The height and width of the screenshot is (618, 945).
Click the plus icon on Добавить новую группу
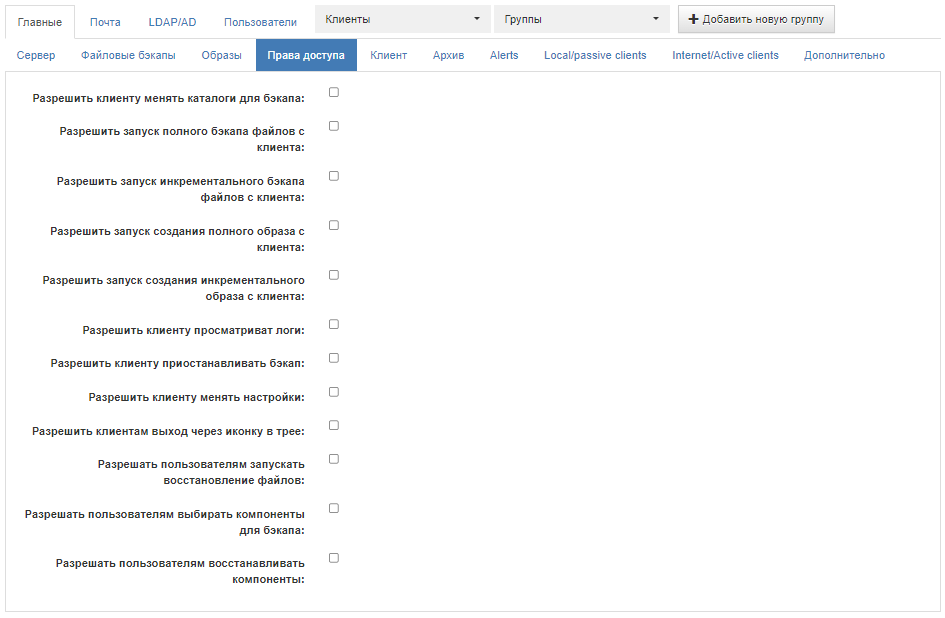click(693, 19)
